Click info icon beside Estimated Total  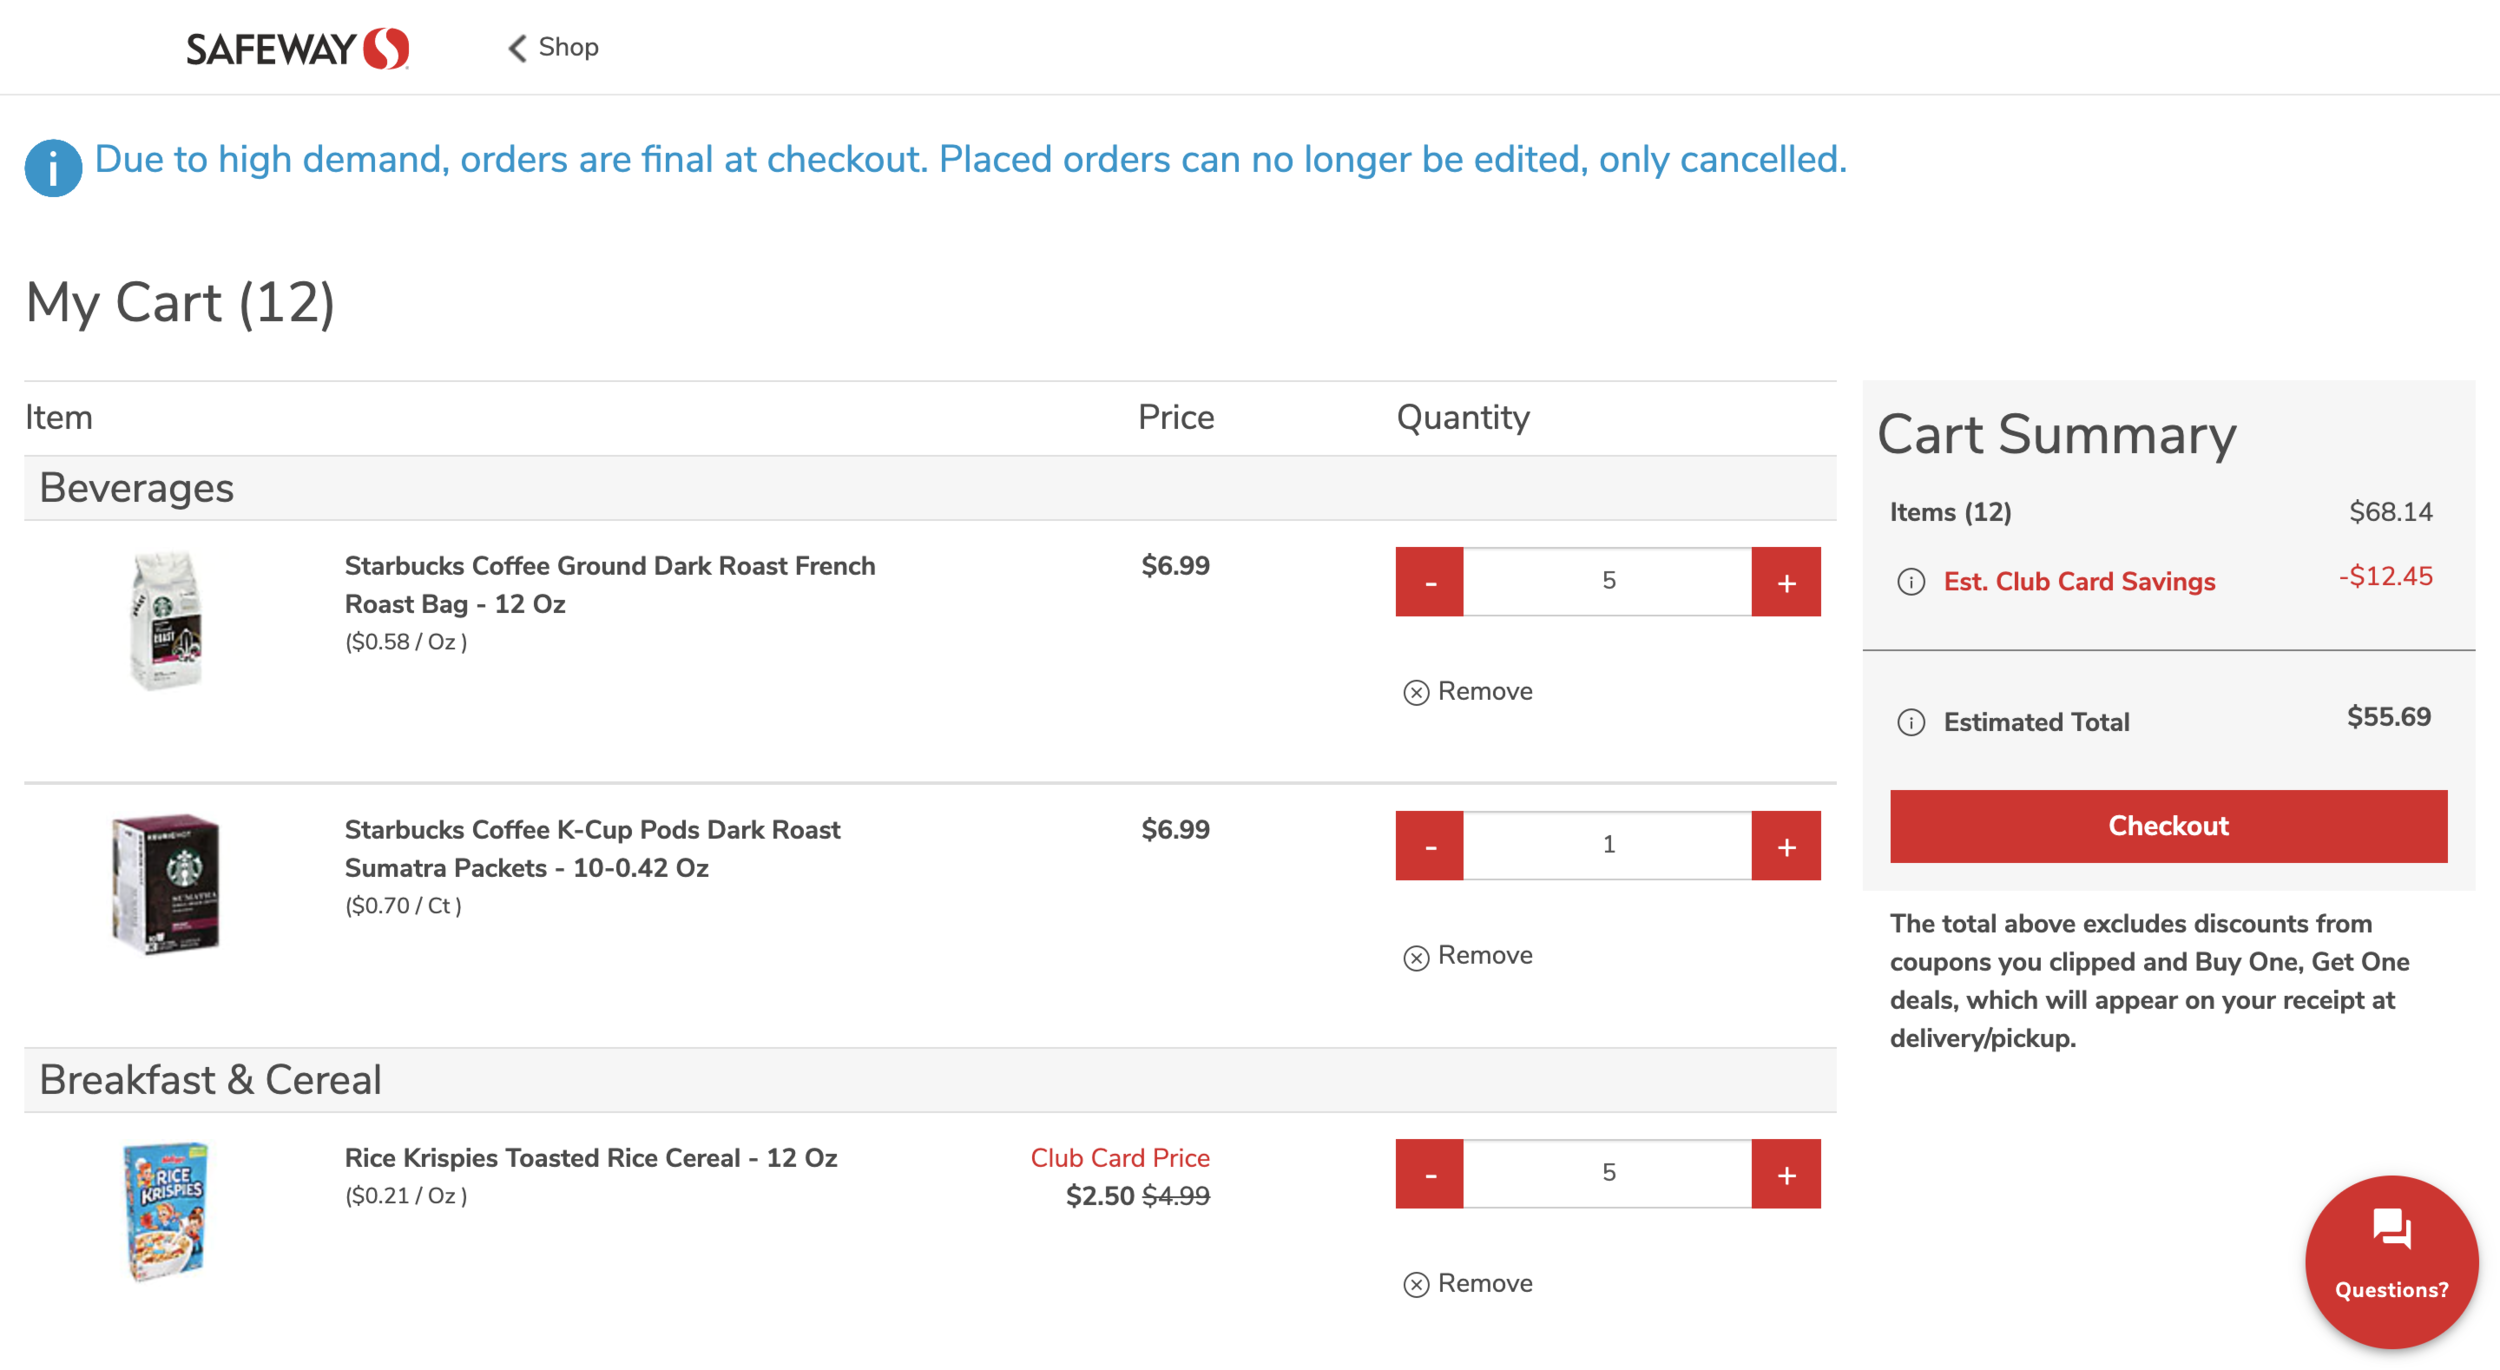point(1910,722)
